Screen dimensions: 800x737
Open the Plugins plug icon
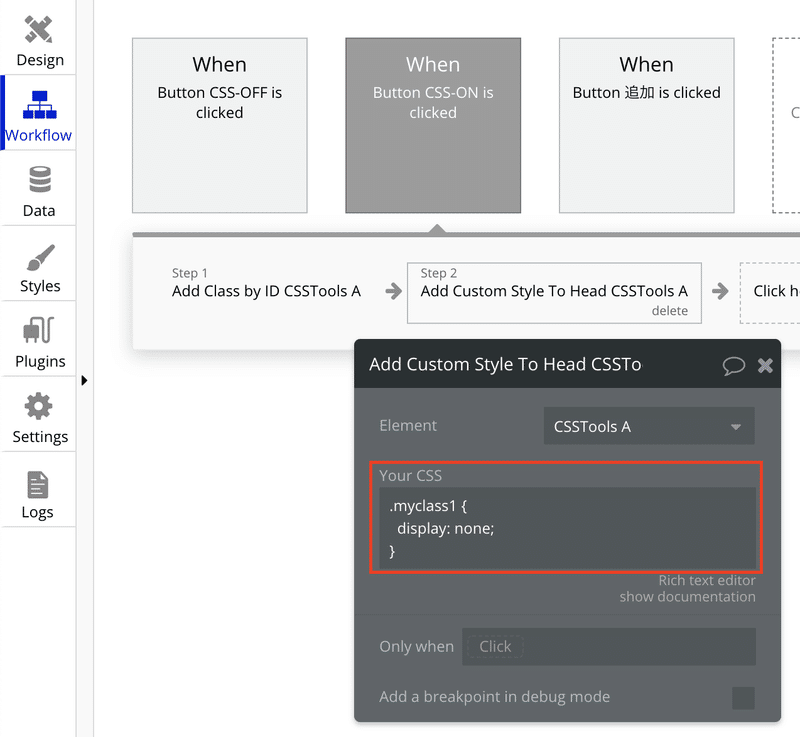pyautogui.click(x=39, y=330)
